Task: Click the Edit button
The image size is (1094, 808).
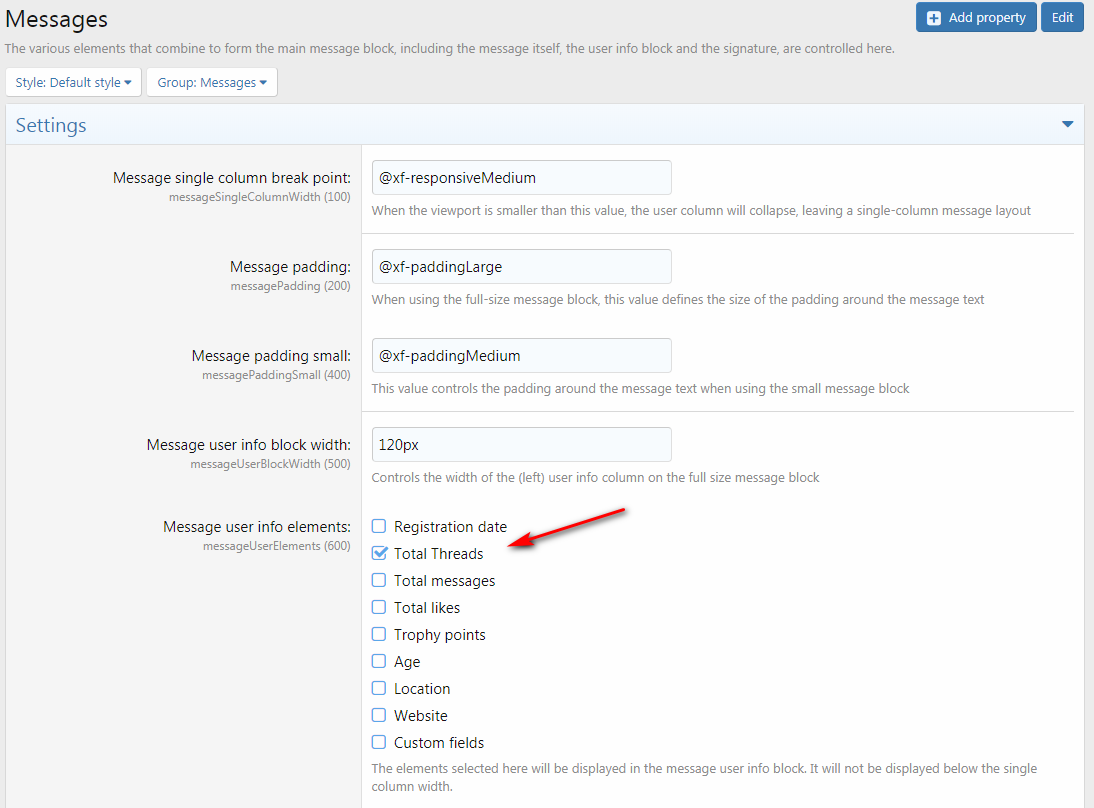Action: (x=1062, y=18)
